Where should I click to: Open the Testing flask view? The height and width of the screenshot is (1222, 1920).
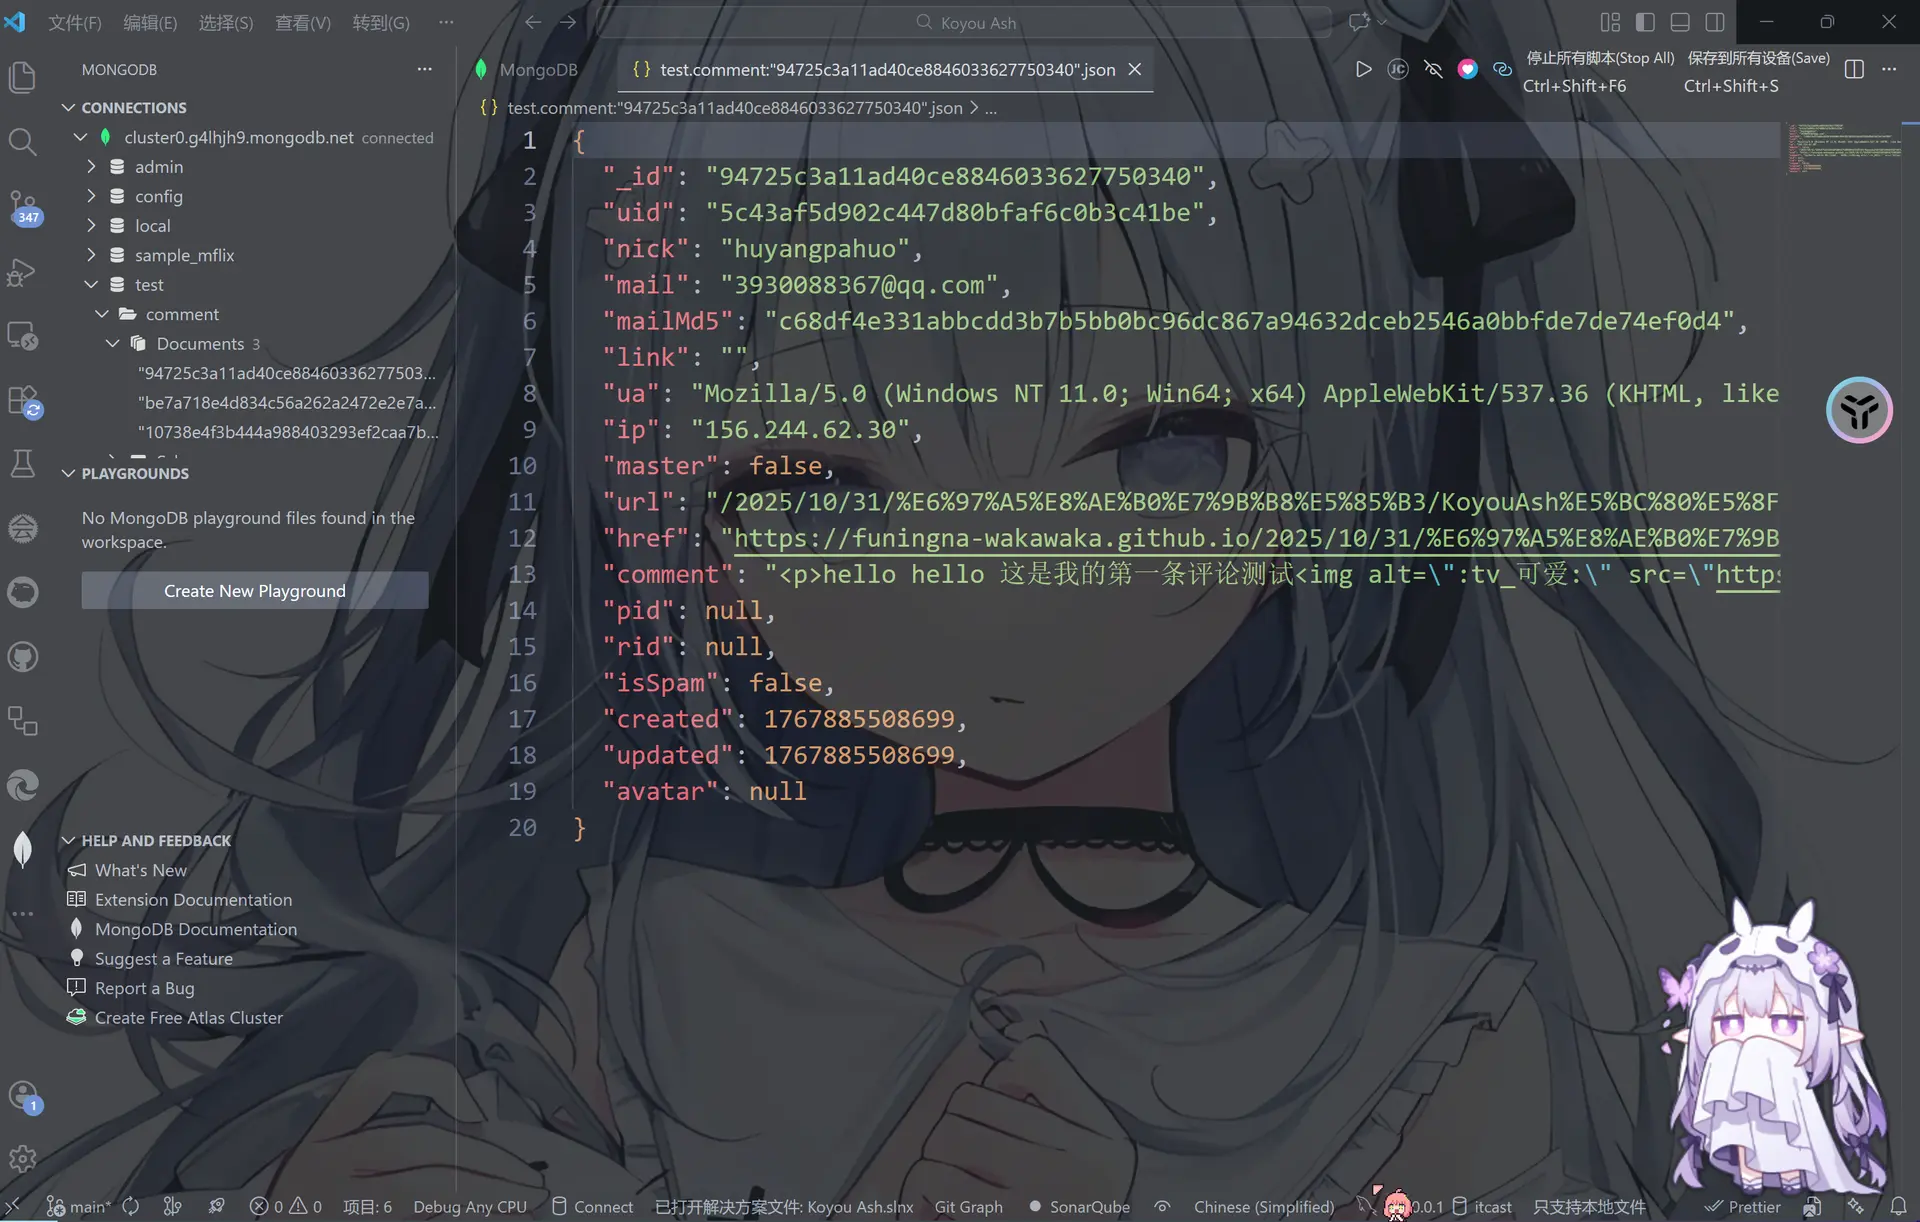tap(22, 464)
